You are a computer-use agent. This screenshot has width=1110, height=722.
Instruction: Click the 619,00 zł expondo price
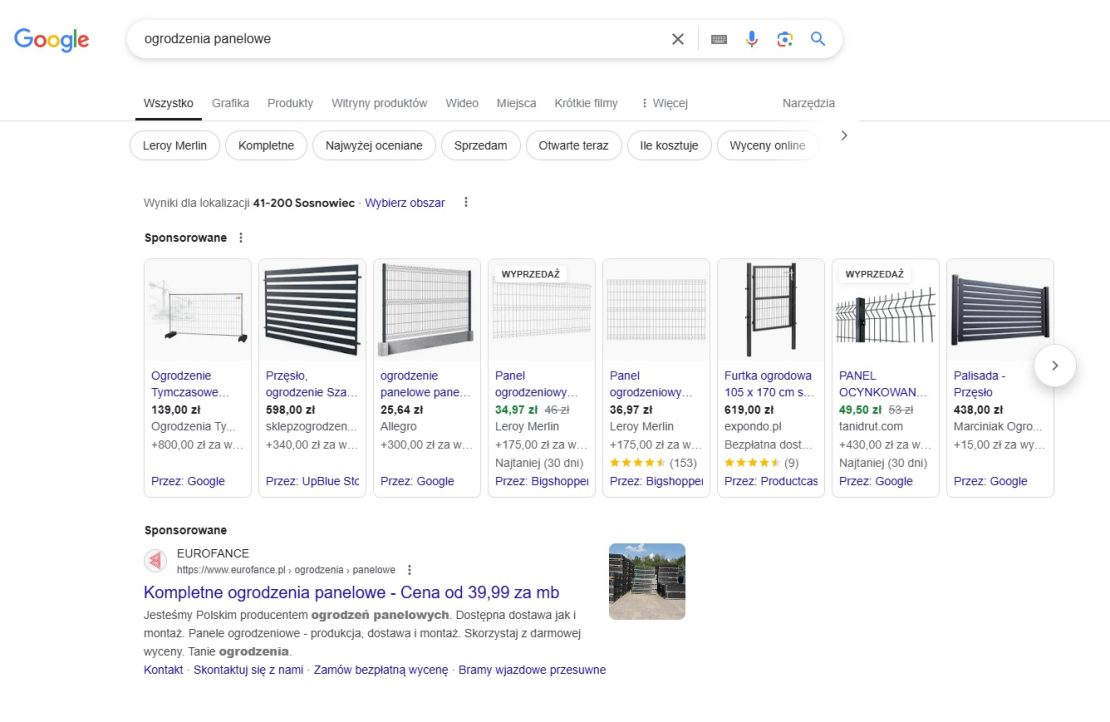tap(749, 410)
